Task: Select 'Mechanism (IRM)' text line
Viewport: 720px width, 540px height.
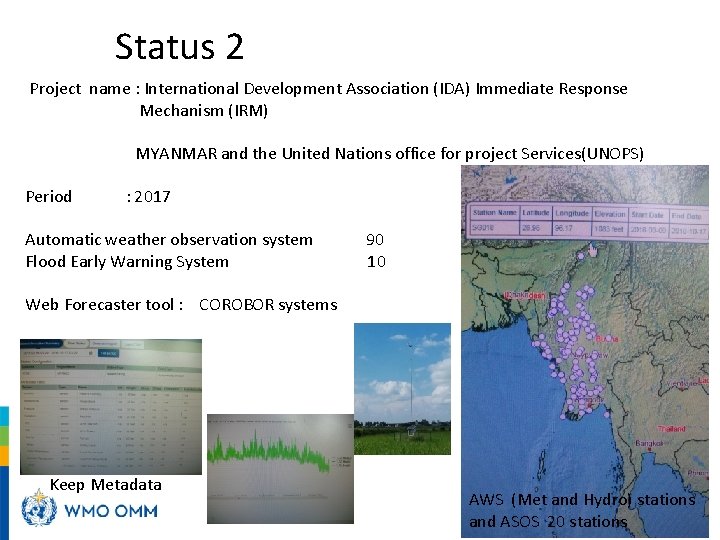Action: coord(204,111)
